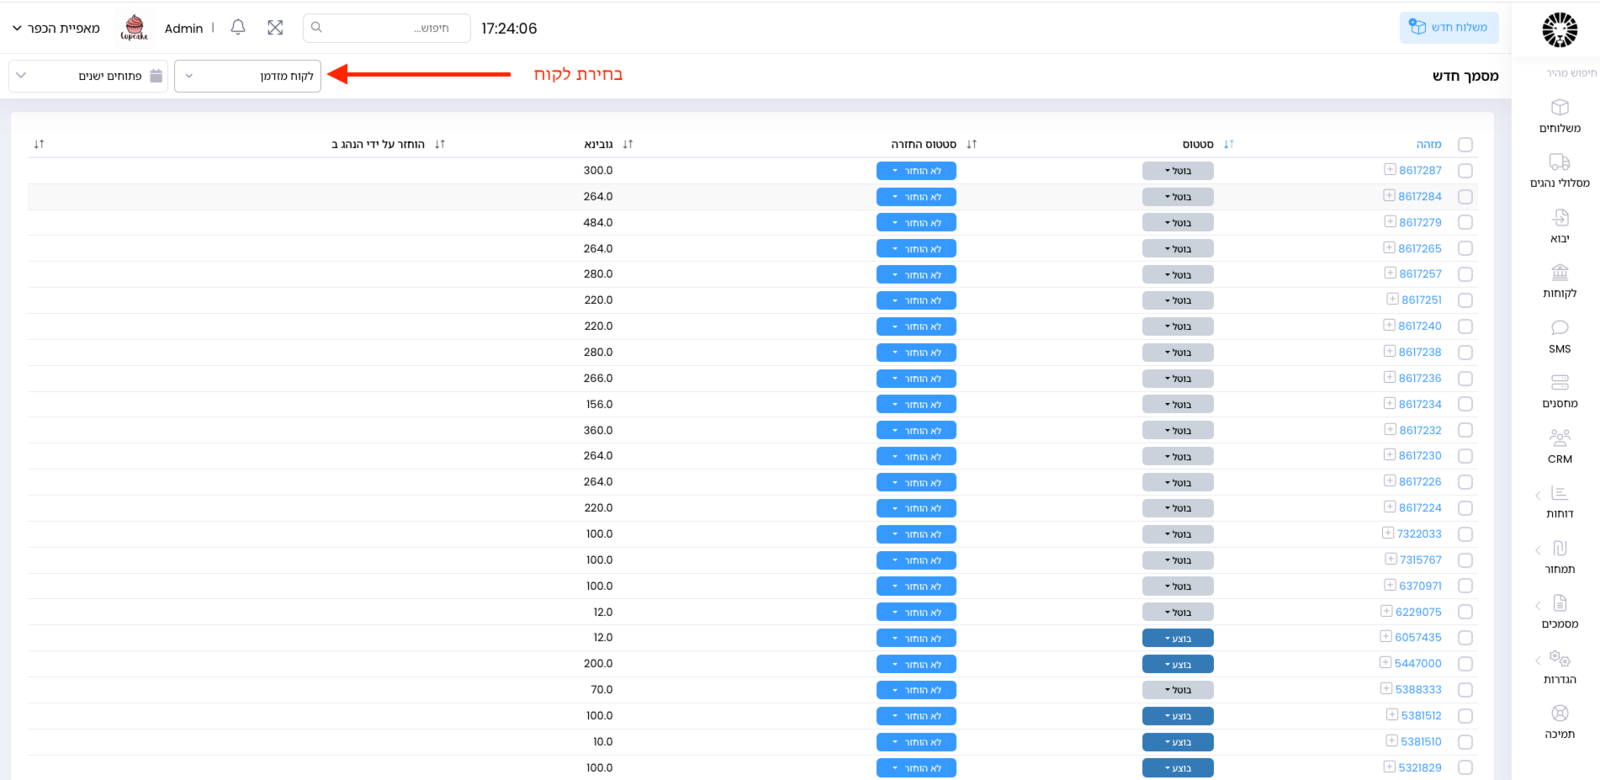
Task: Click the sort arrows in the גוביינא column header
Action: pos(440,144)
